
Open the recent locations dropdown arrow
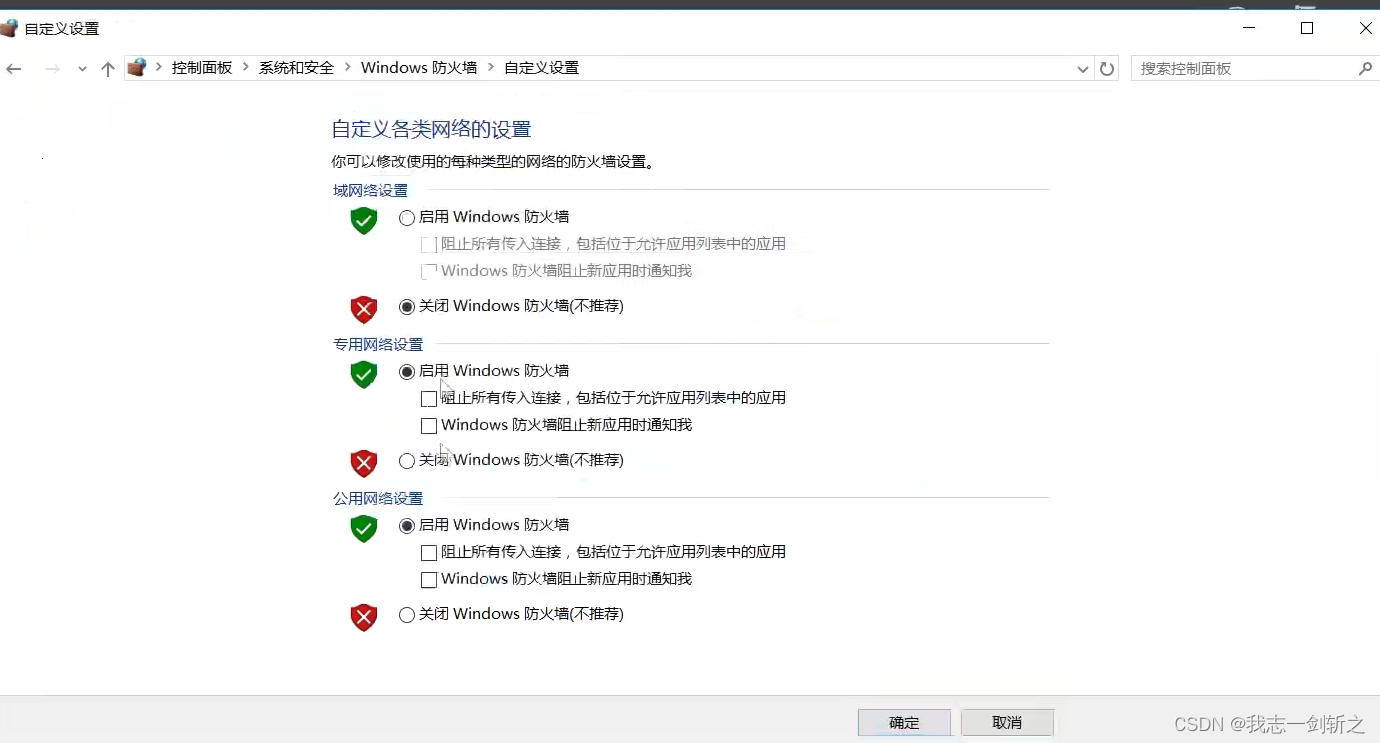82,69
